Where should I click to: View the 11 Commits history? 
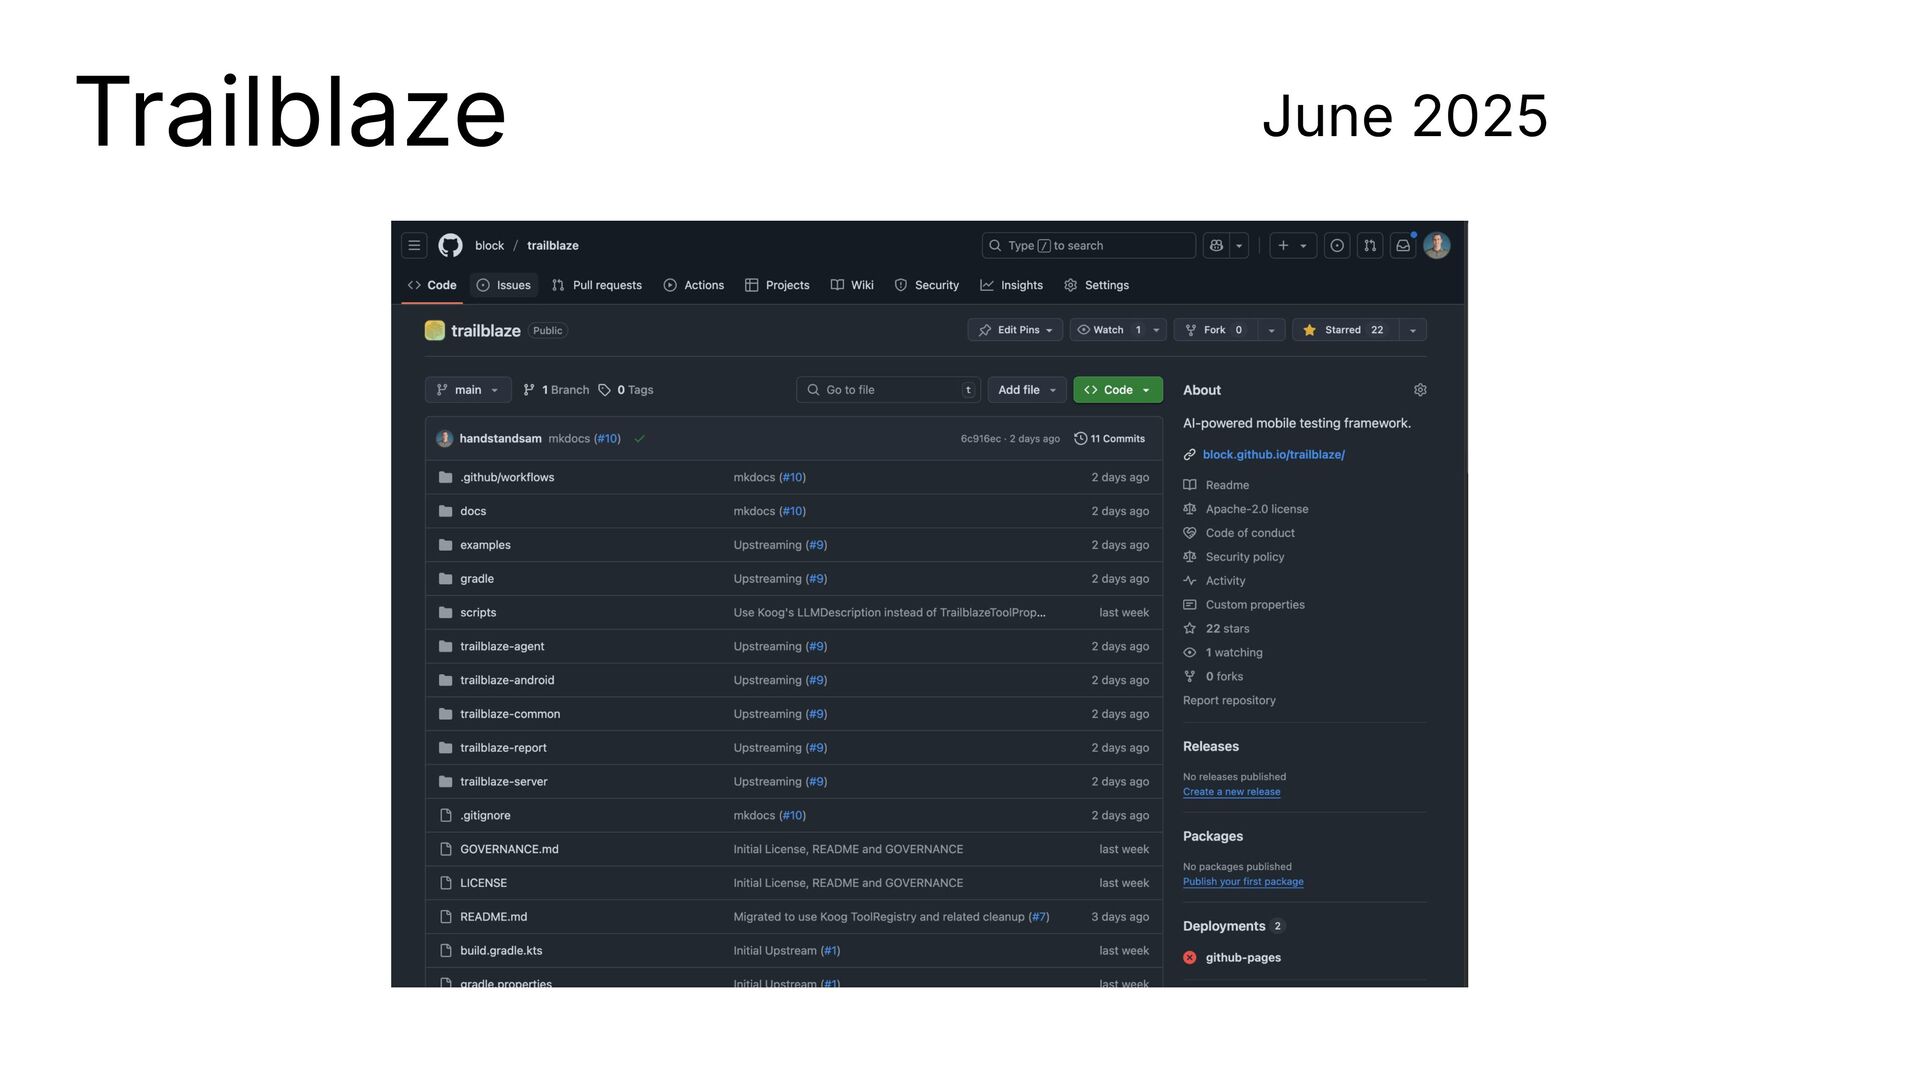(x=1110, y=439)
